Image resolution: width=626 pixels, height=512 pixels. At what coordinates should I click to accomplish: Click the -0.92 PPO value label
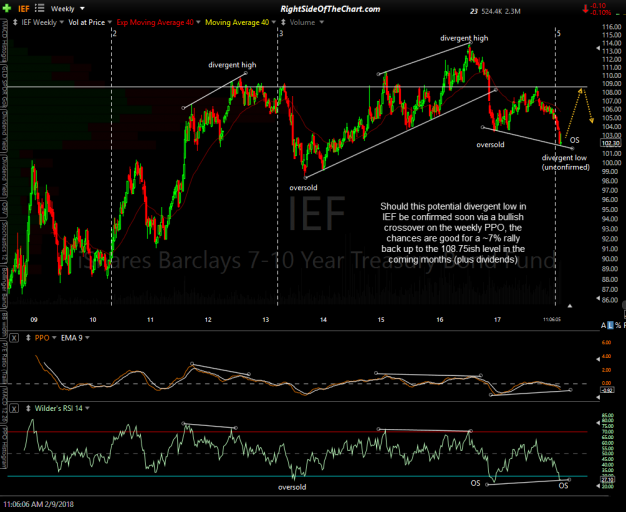[x=606, y=390]
